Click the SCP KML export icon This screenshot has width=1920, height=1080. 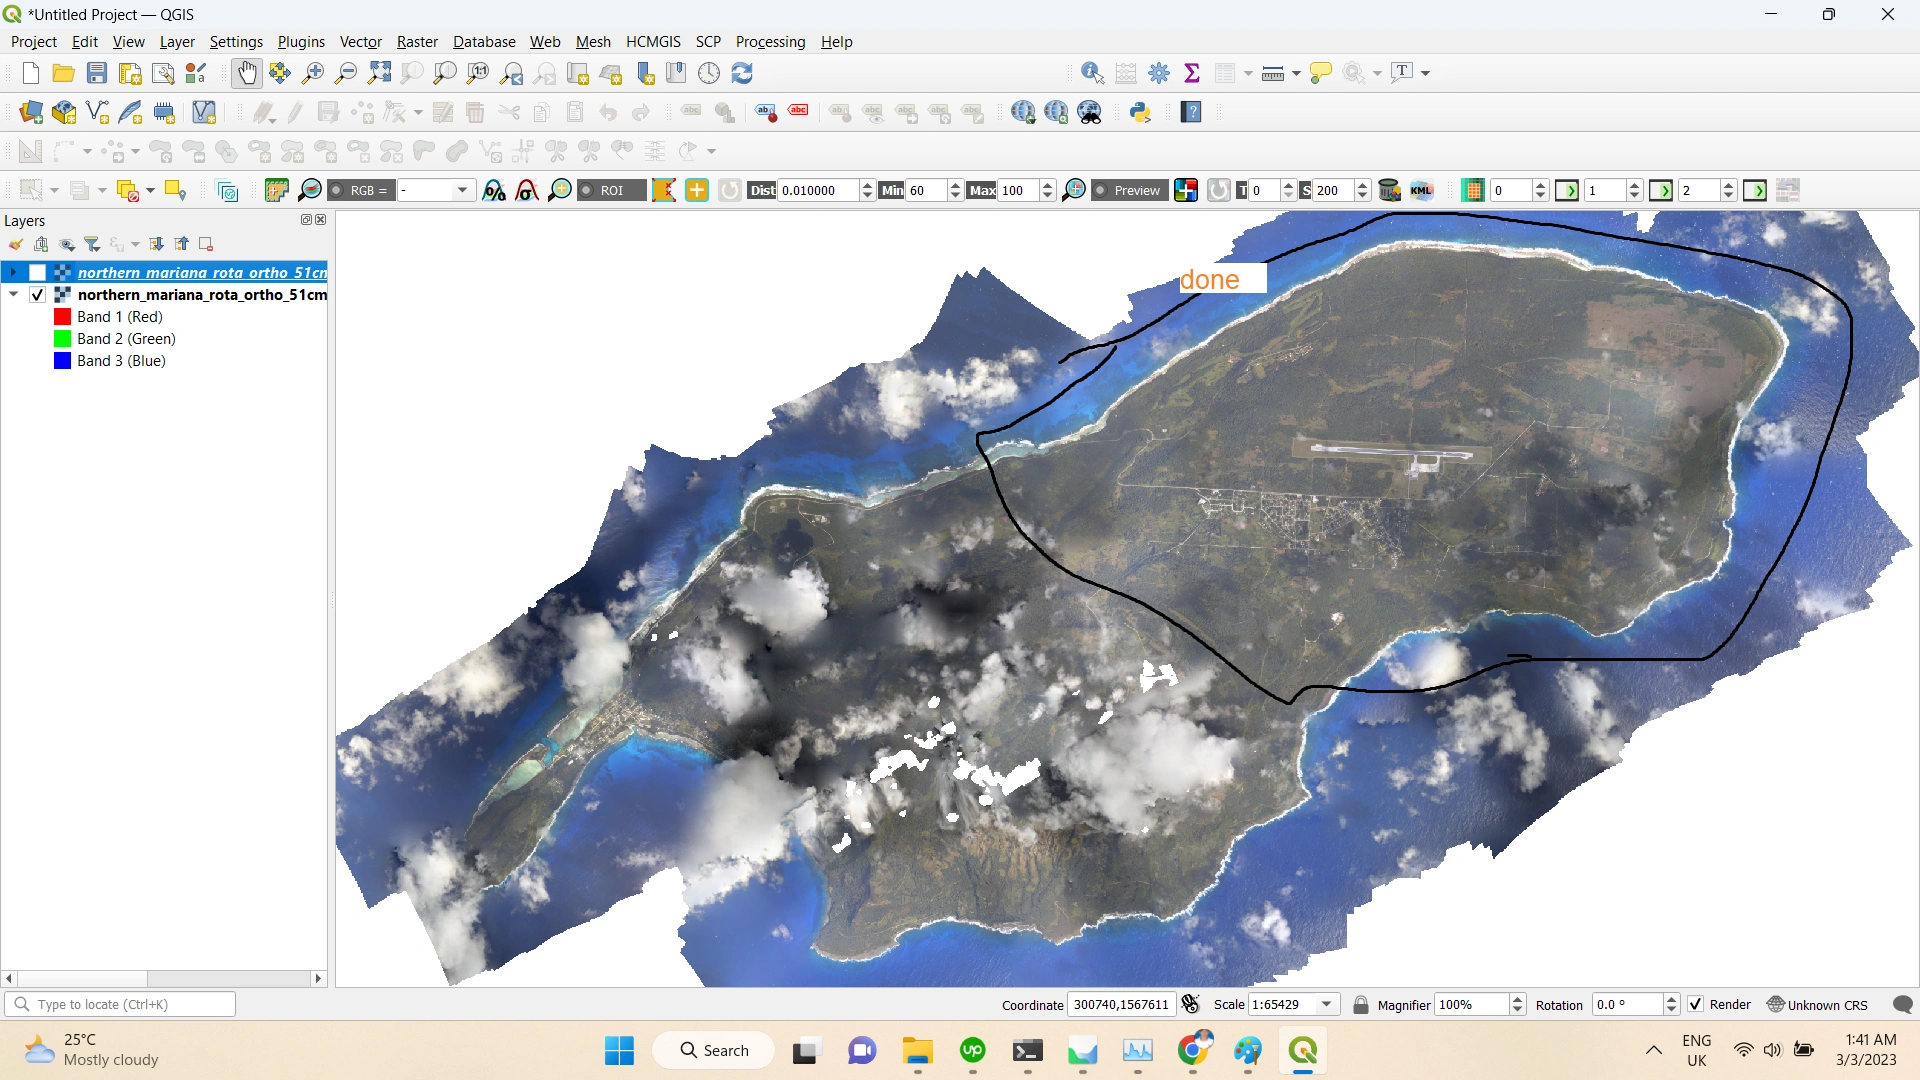(1422, 190)
